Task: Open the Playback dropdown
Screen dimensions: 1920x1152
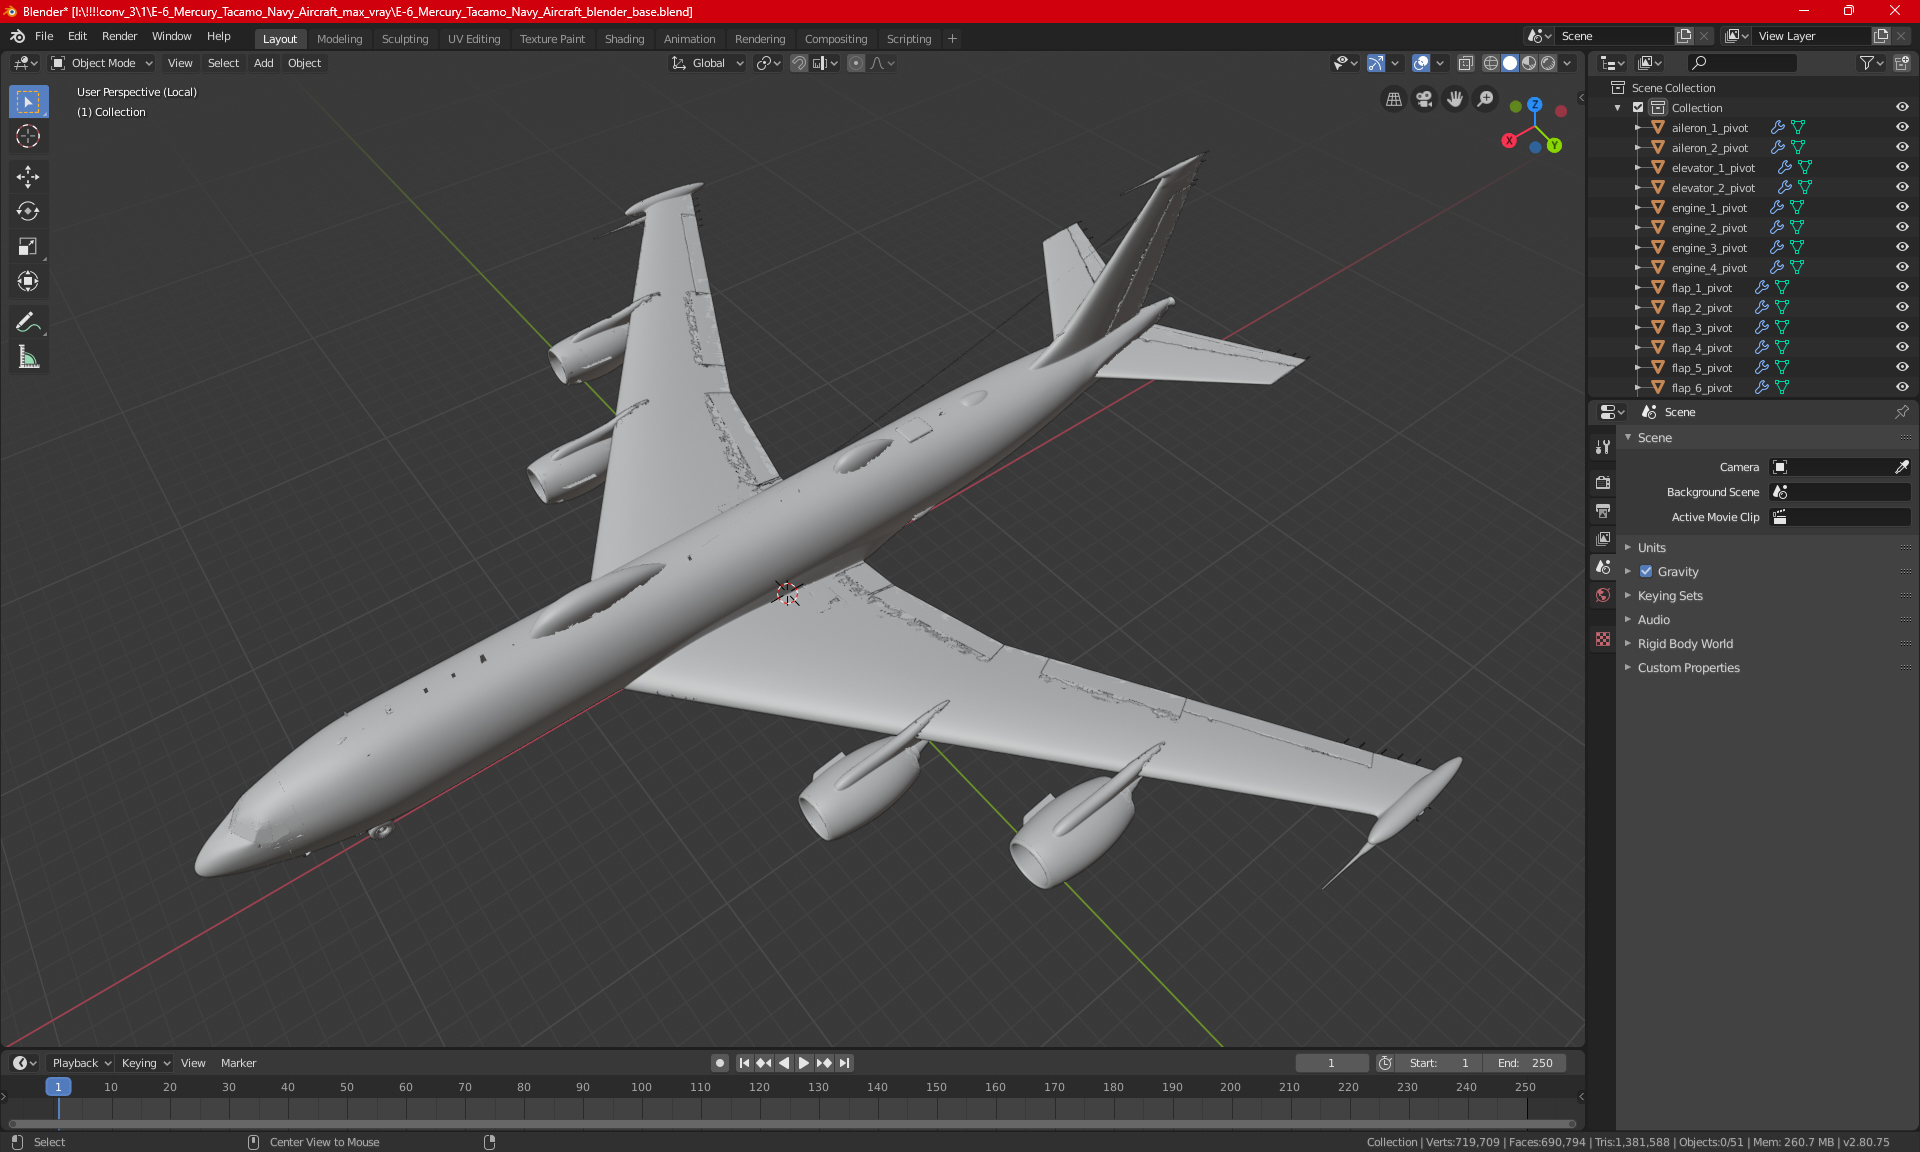Action: click(80, 1063)
